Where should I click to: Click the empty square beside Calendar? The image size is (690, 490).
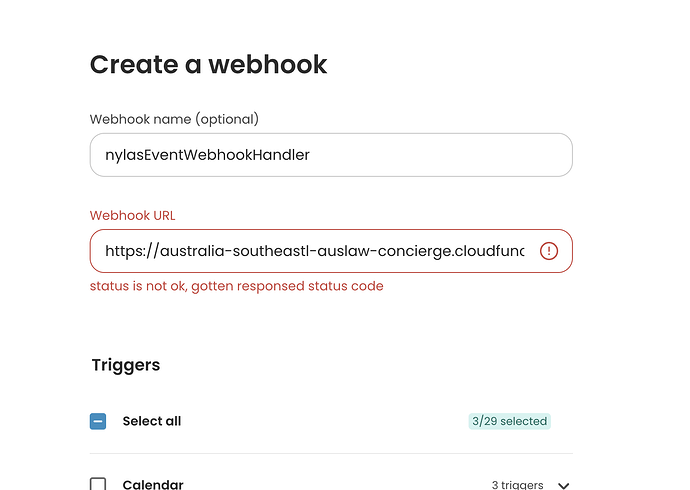[x=98, y=484]
